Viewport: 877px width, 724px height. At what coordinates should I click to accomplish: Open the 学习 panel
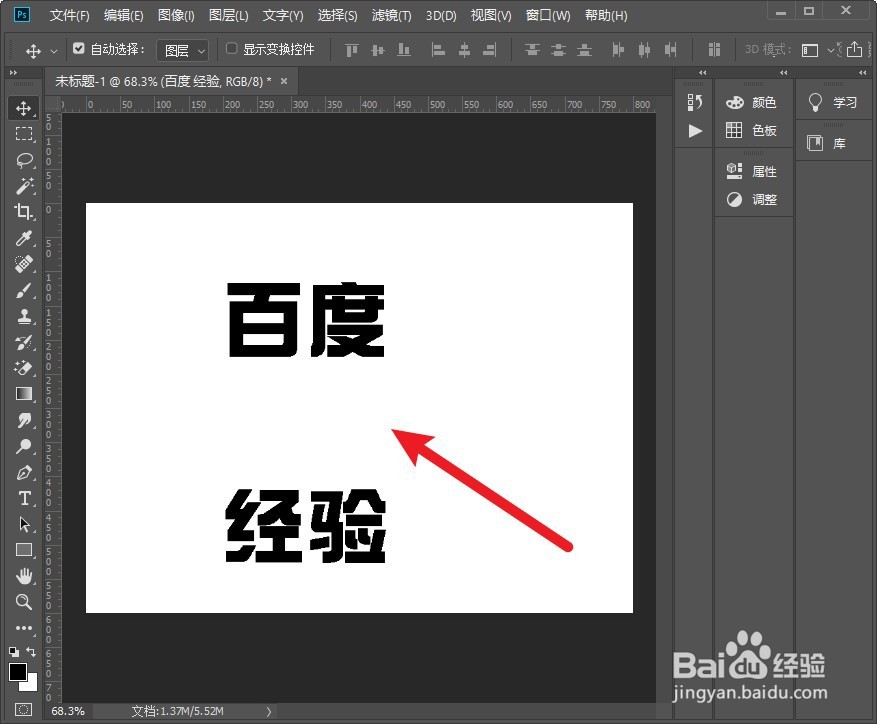tap(832, 102)
